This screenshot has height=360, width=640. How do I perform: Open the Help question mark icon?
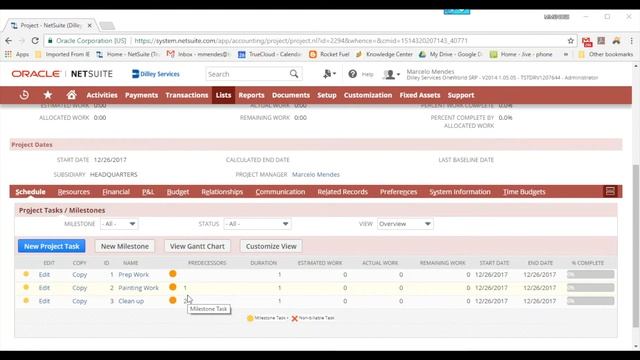coord(353,74)
